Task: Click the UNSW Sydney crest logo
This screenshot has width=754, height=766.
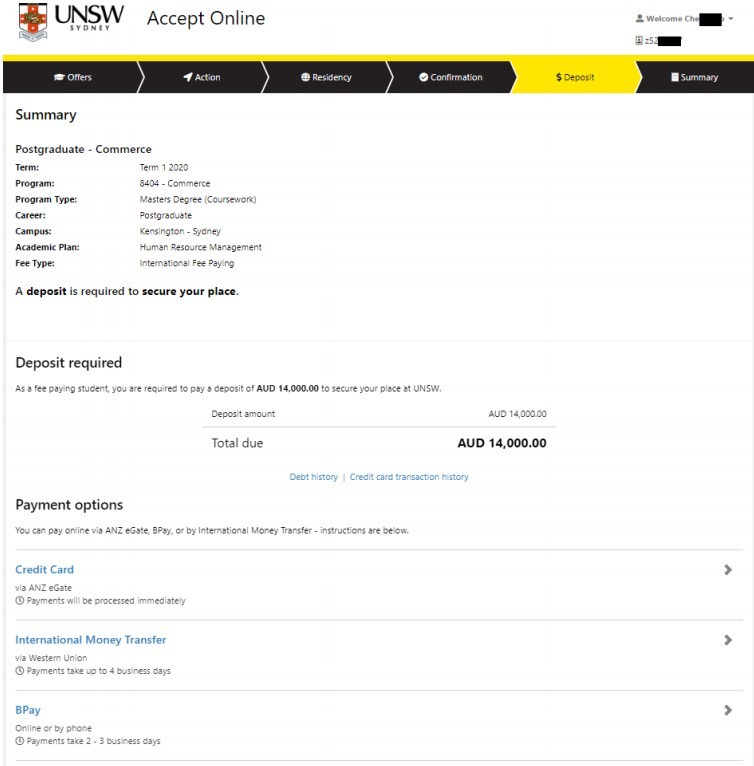Action: [33, 22]
